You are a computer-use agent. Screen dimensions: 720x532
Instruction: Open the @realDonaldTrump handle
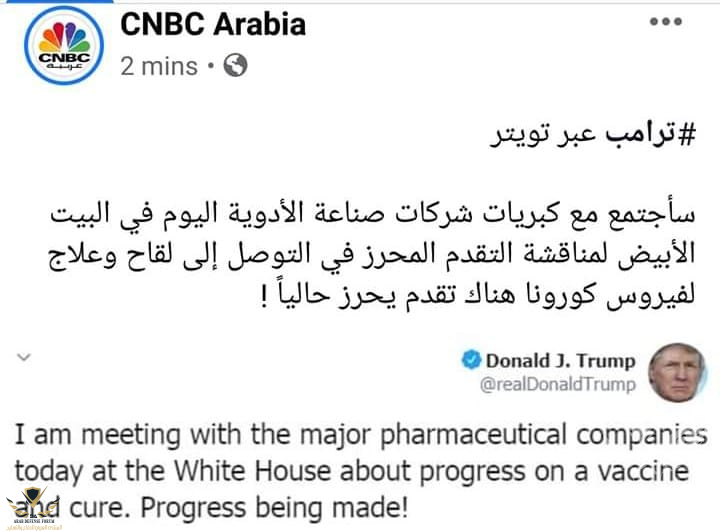click(558, 384)
